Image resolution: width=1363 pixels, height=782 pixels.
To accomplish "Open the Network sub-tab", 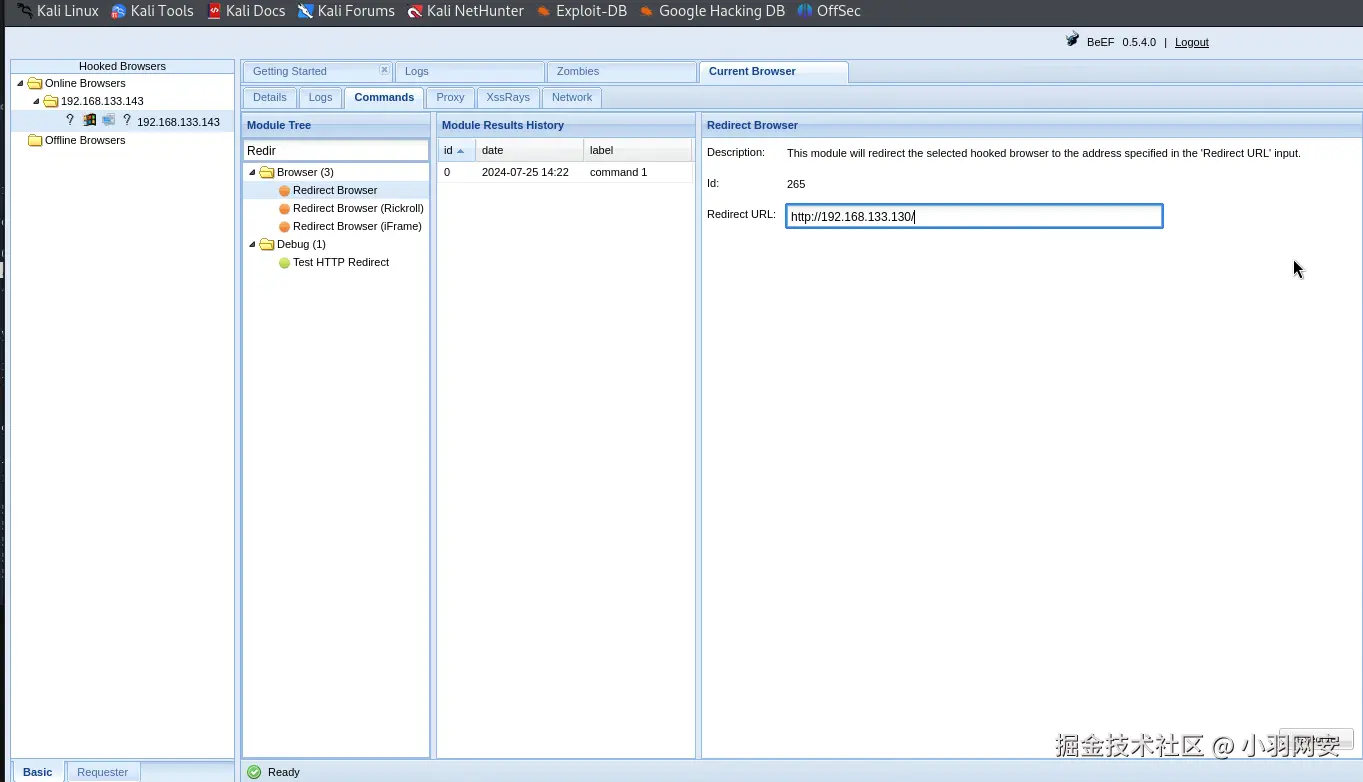I will pos(572,97).
